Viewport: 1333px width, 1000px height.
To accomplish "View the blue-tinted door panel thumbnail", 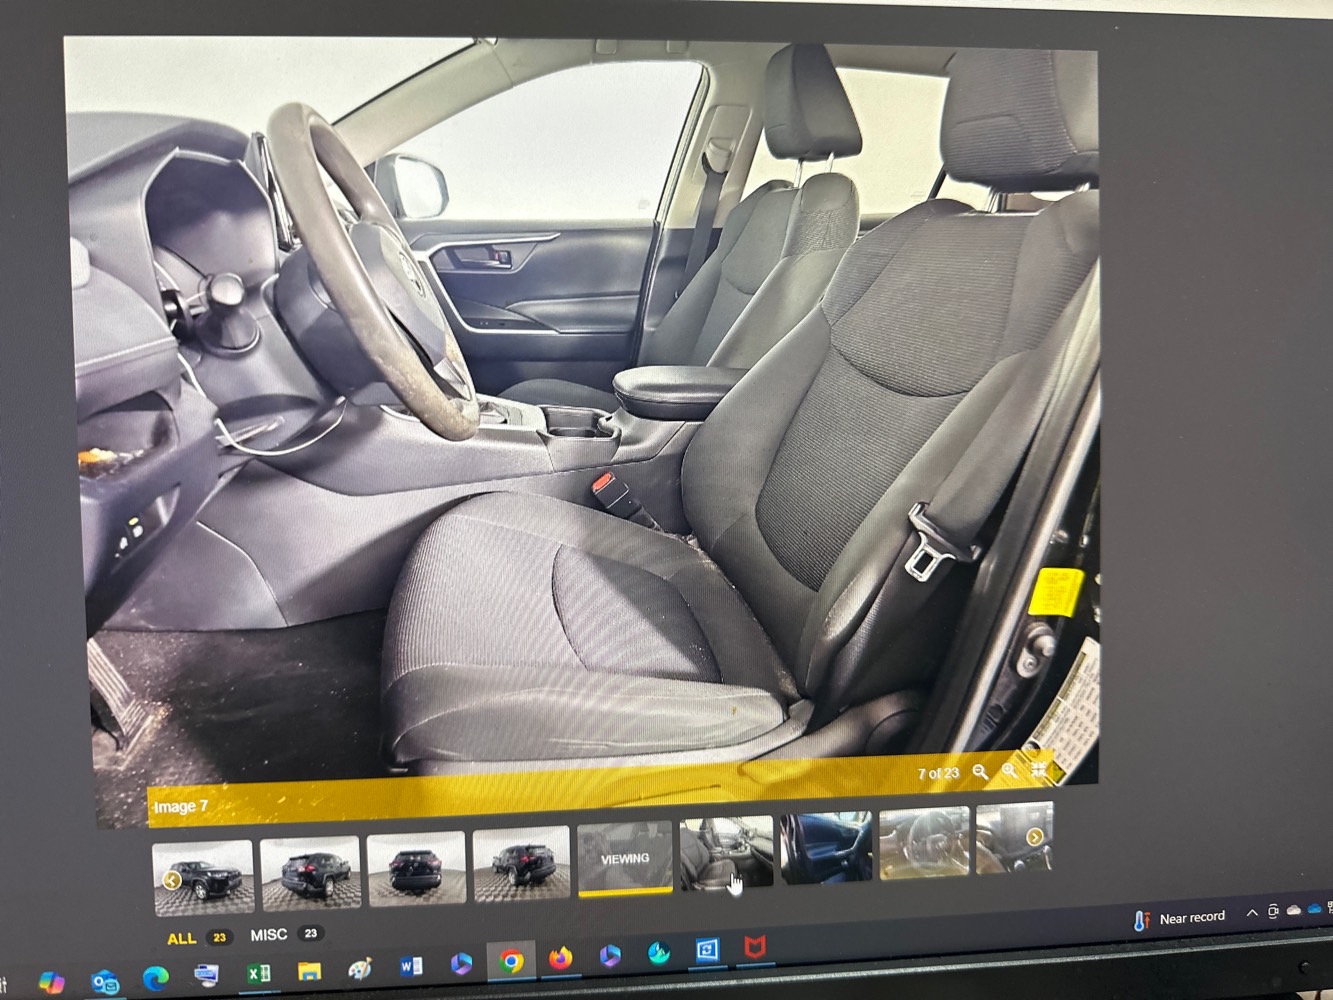I will pyautogui.click(x=826, y=849).
